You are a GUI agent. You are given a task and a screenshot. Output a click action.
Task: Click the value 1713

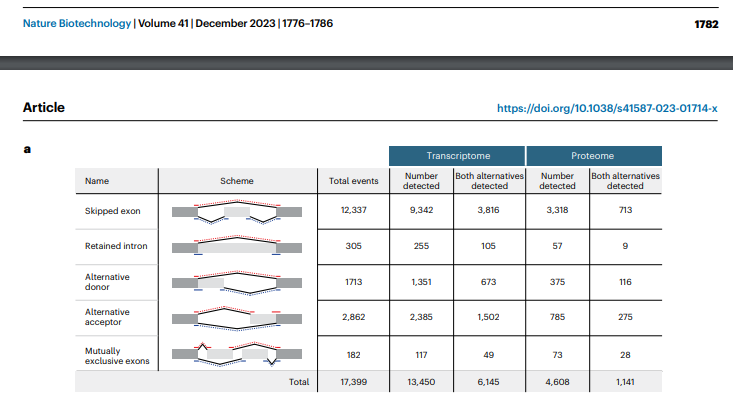point(353,282)
